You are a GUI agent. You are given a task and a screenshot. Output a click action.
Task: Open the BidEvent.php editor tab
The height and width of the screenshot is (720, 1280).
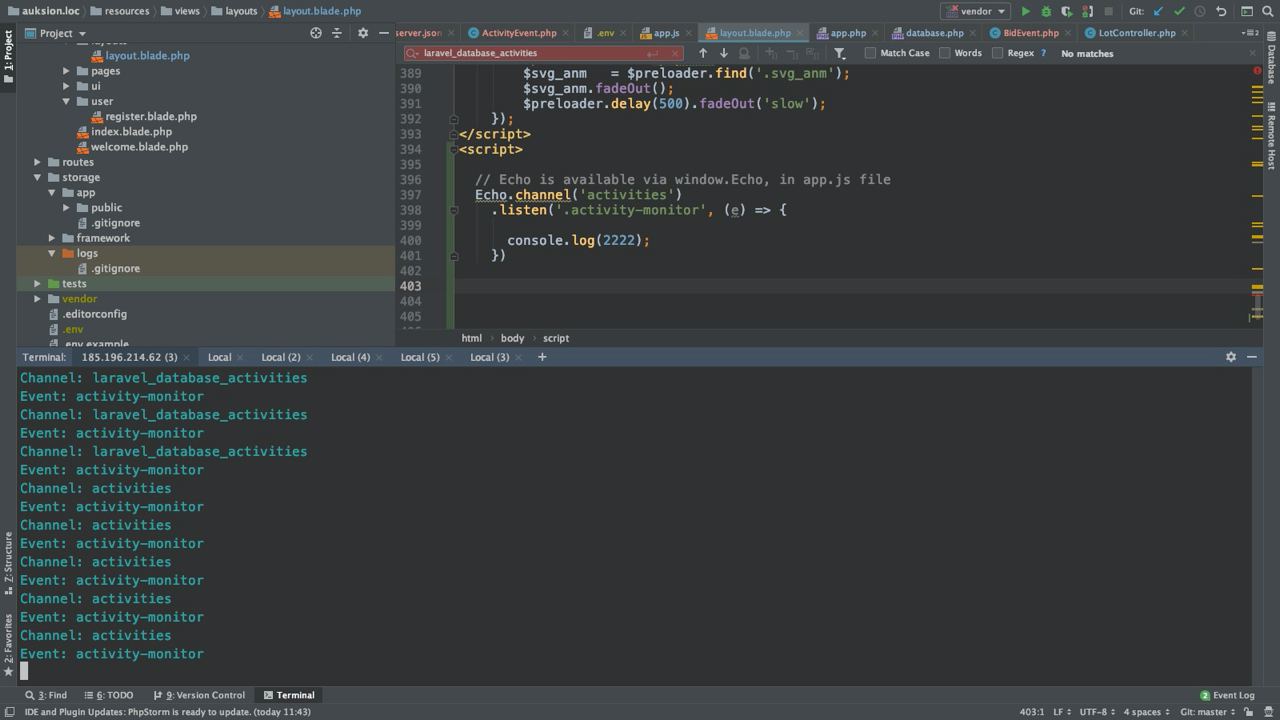coord(1030,33)
